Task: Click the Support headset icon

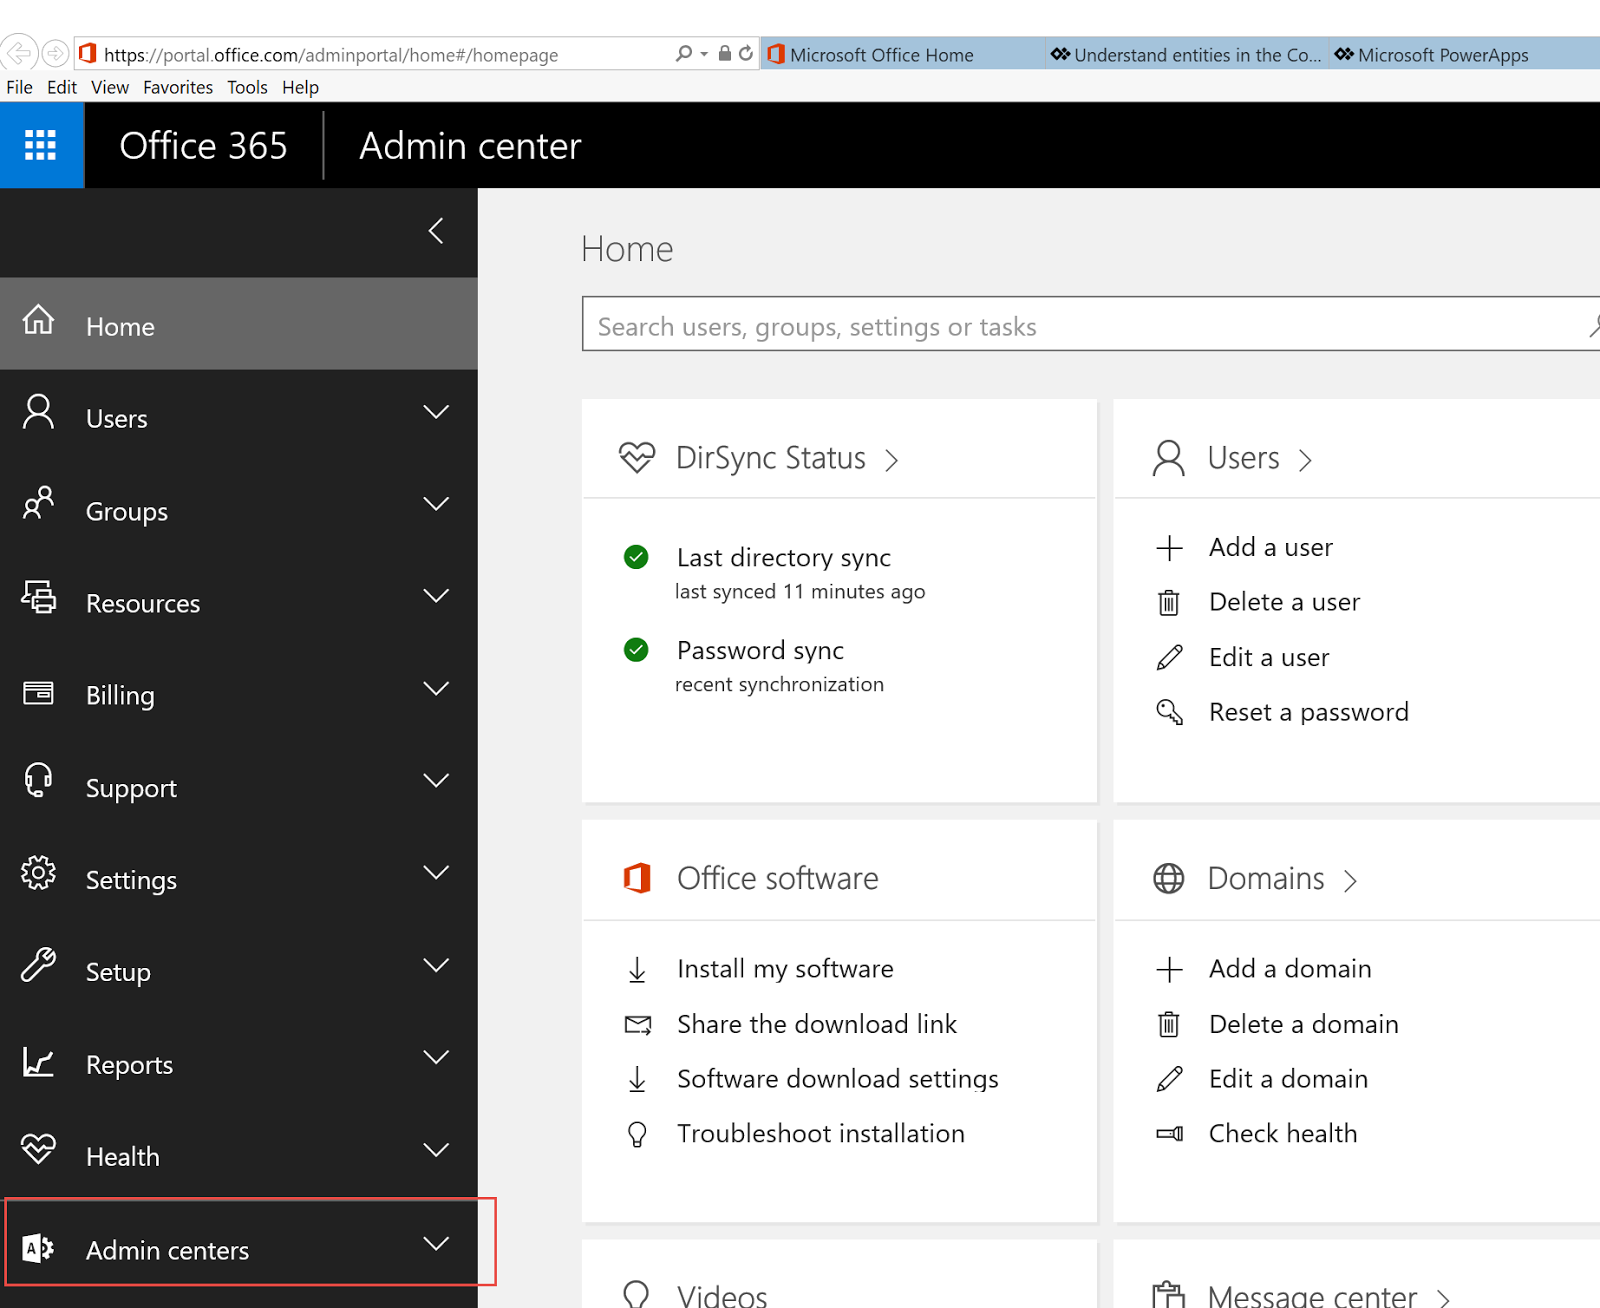Action: 39,780
